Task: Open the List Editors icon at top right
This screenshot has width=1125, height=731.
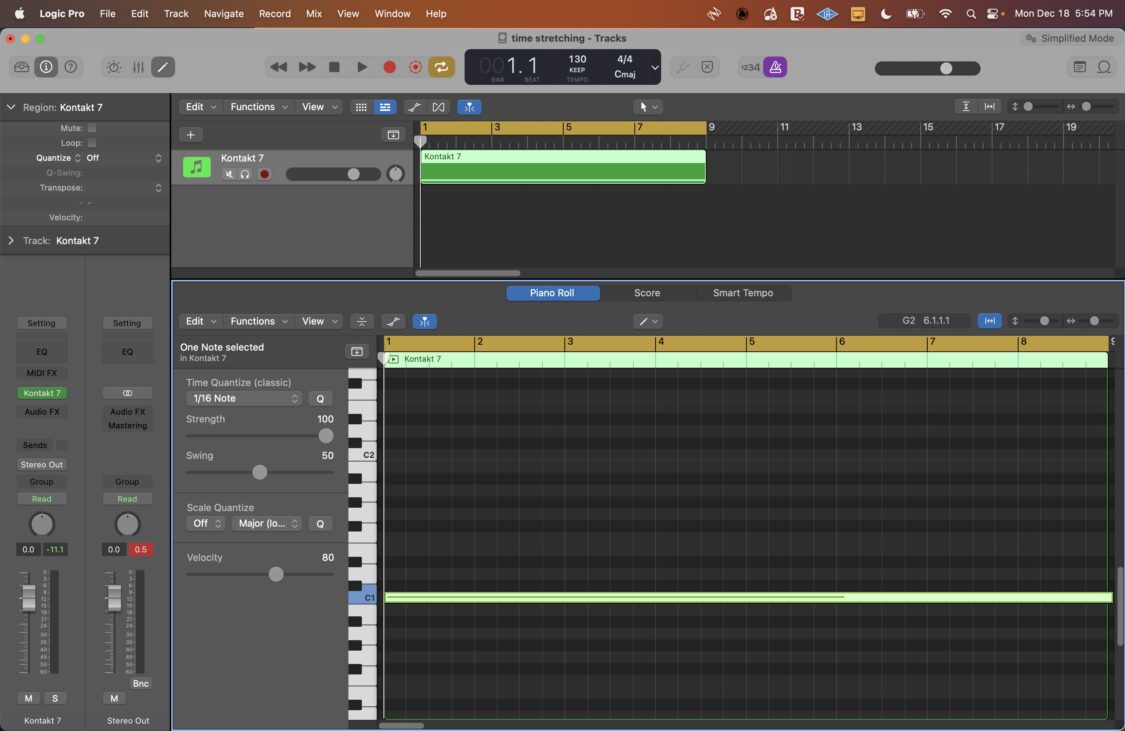Action: (x=1079, y=66)
